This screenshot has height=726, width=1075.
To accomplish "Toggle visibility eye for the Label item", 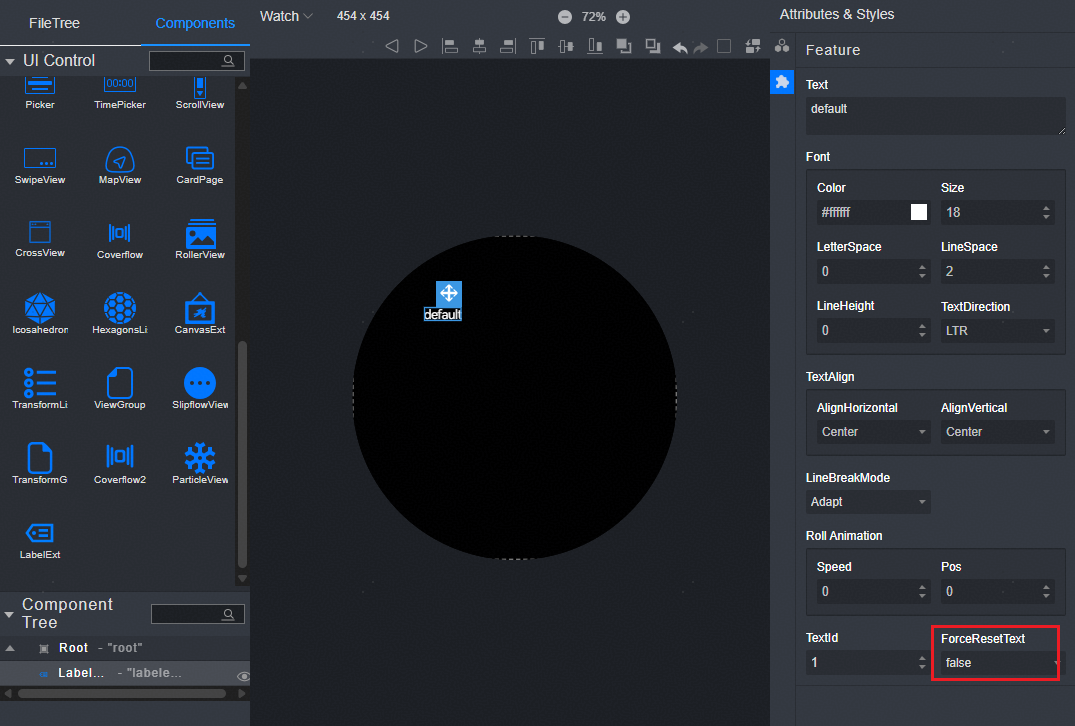I will 242,676.
